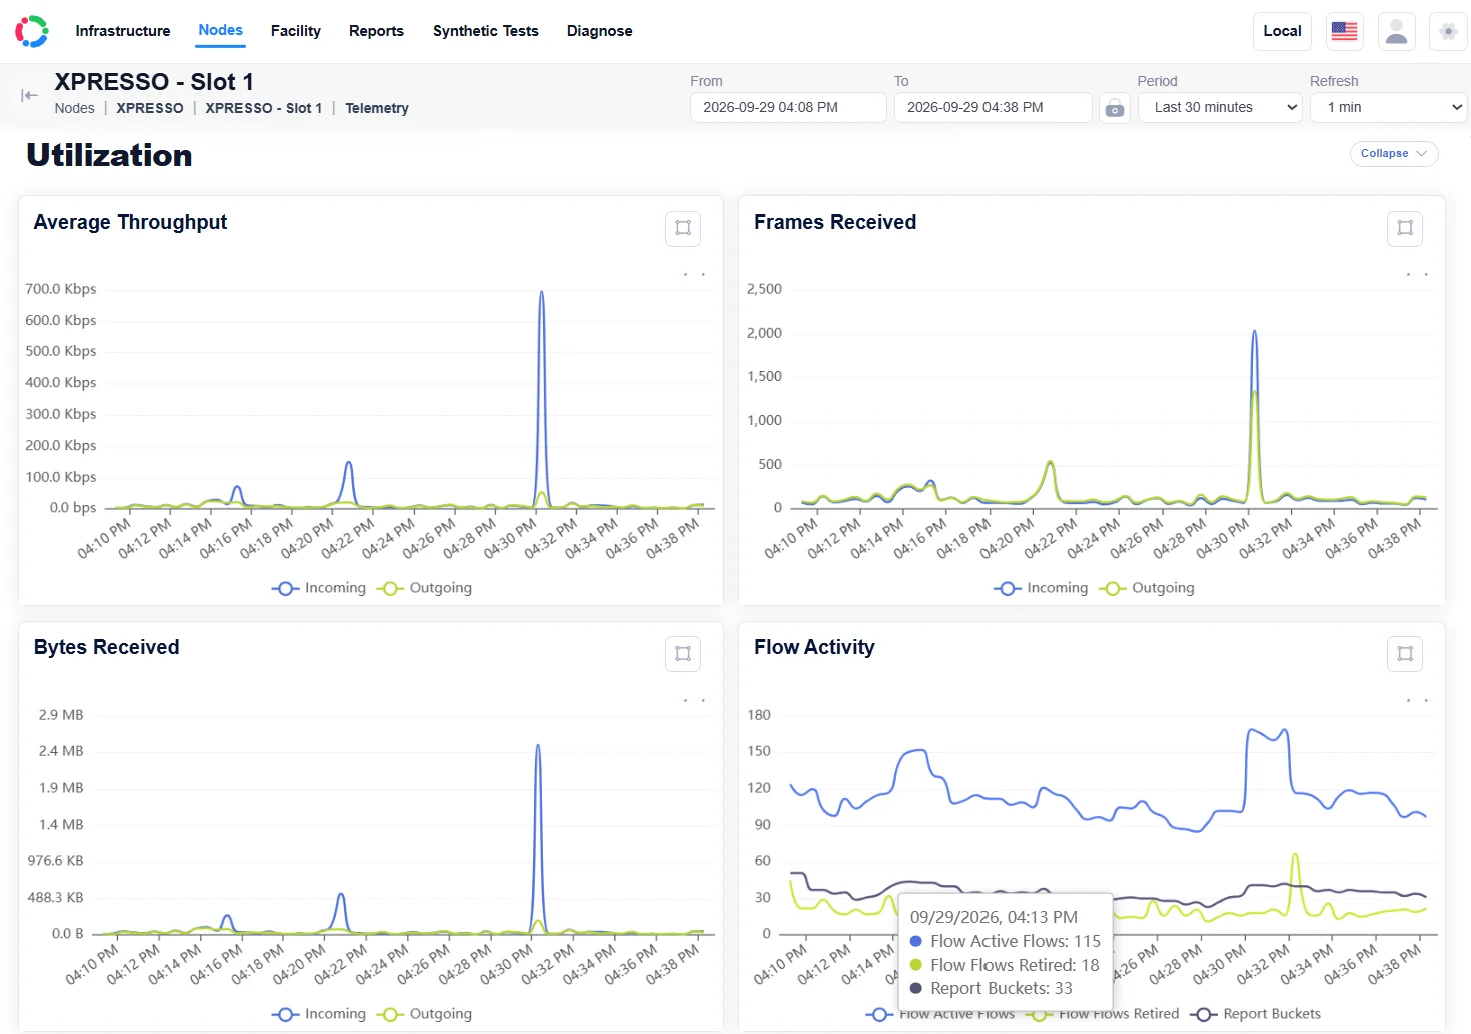Open Bytes Received chart options dots
Screen dimensions: 1471x1034
(x=694, y=700)
